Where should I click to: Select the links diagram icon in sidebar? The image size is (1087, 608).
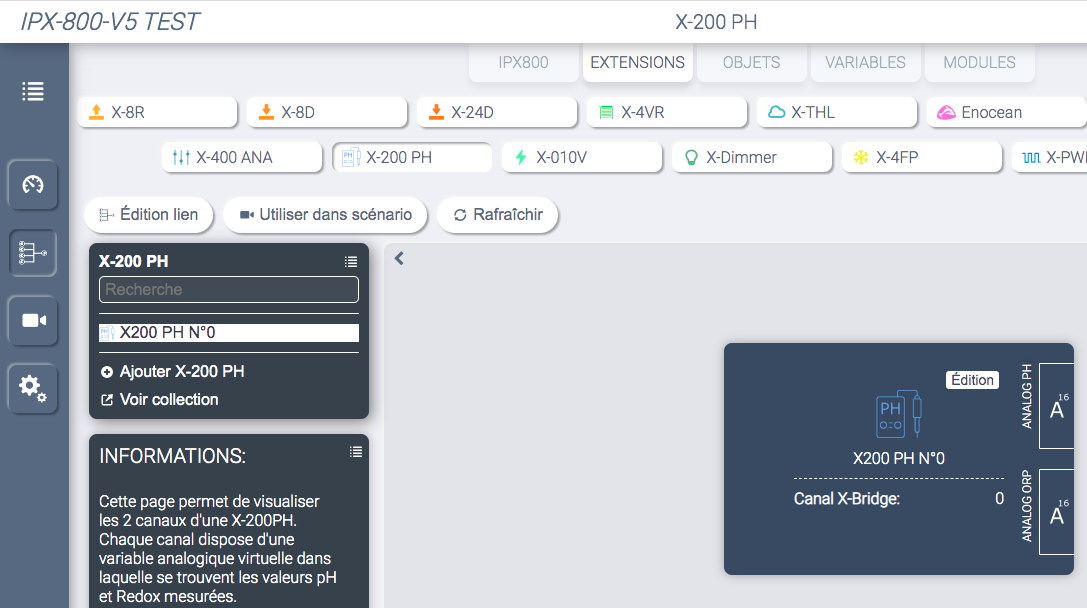(x=33, y=254)
